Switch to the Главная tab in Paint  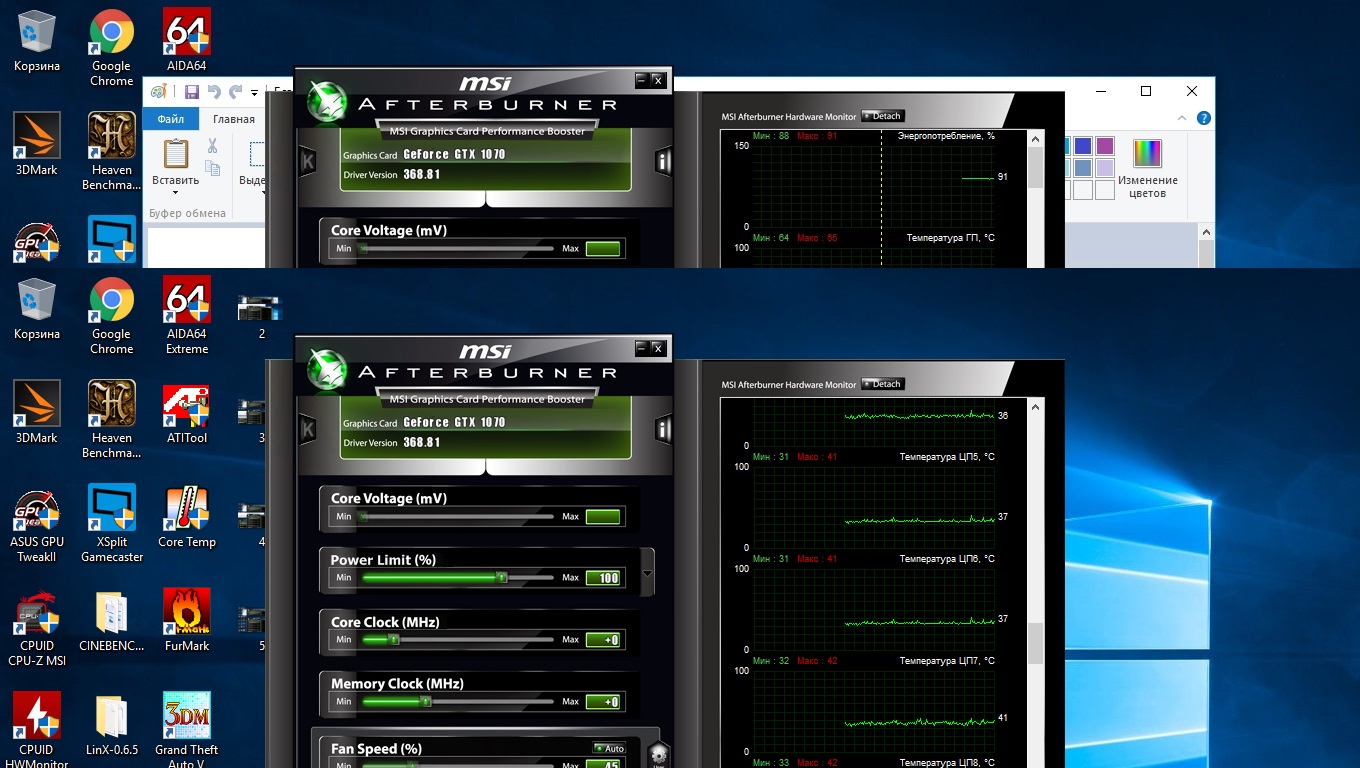click(x=233, y=119)
